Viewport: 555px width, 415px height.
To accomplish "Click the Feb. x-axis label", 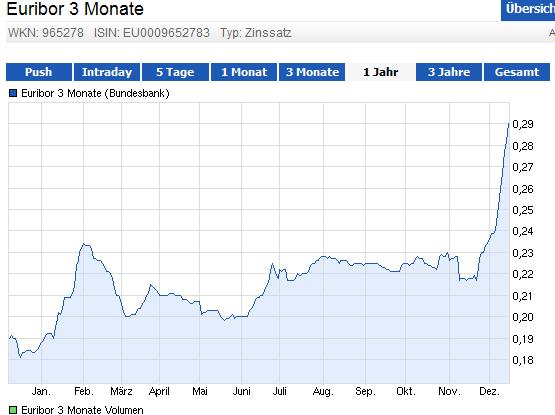I will click(x=84, y=391).
